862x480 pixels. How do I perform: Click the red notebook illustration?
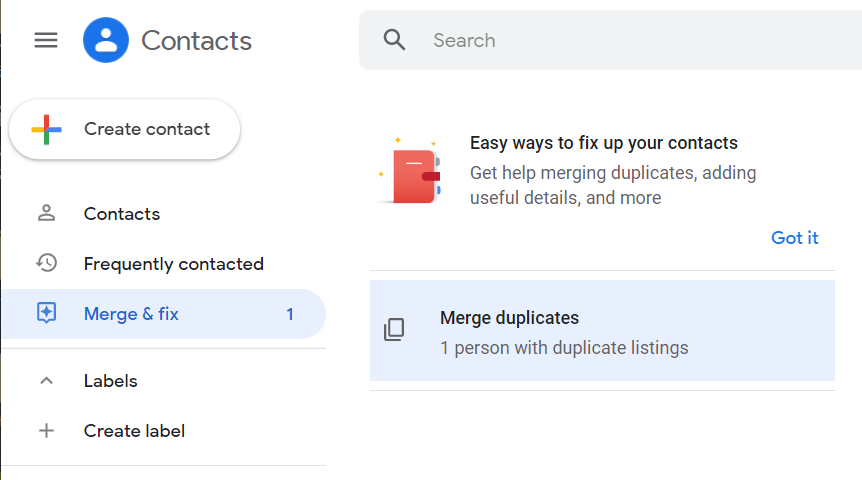point(410,171)
